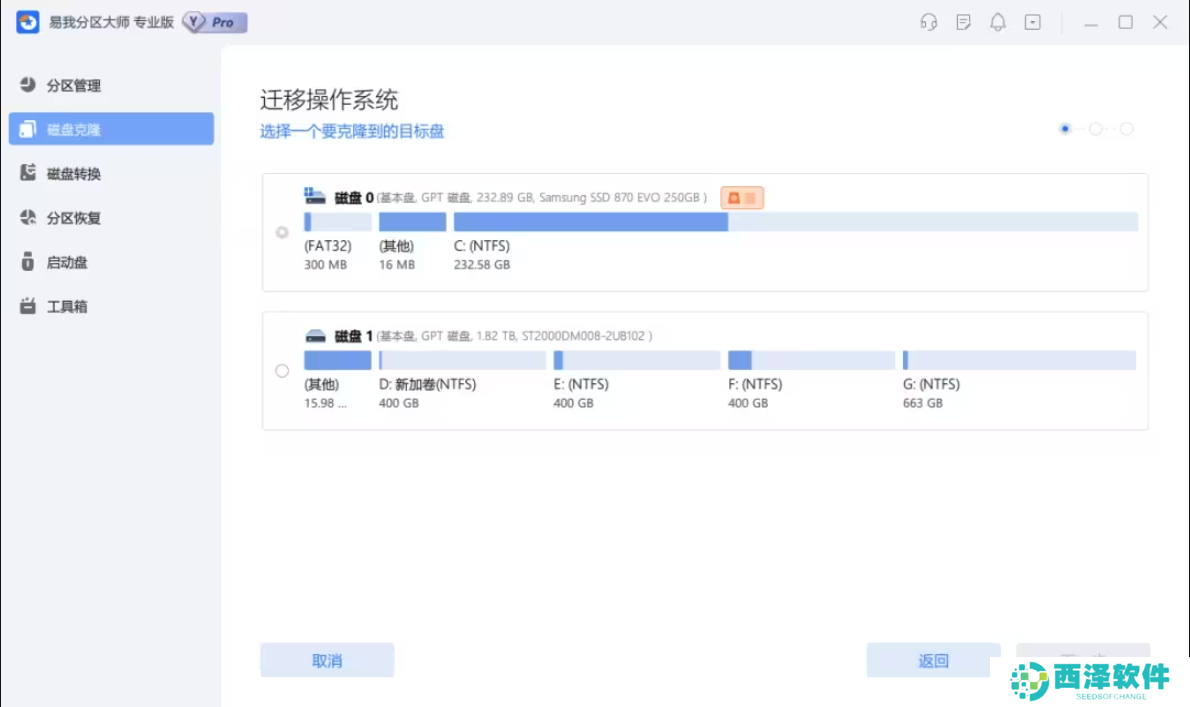Click the D: 新加卷(NTFS) label
The image size is (1190, 707).
(427, 384)
